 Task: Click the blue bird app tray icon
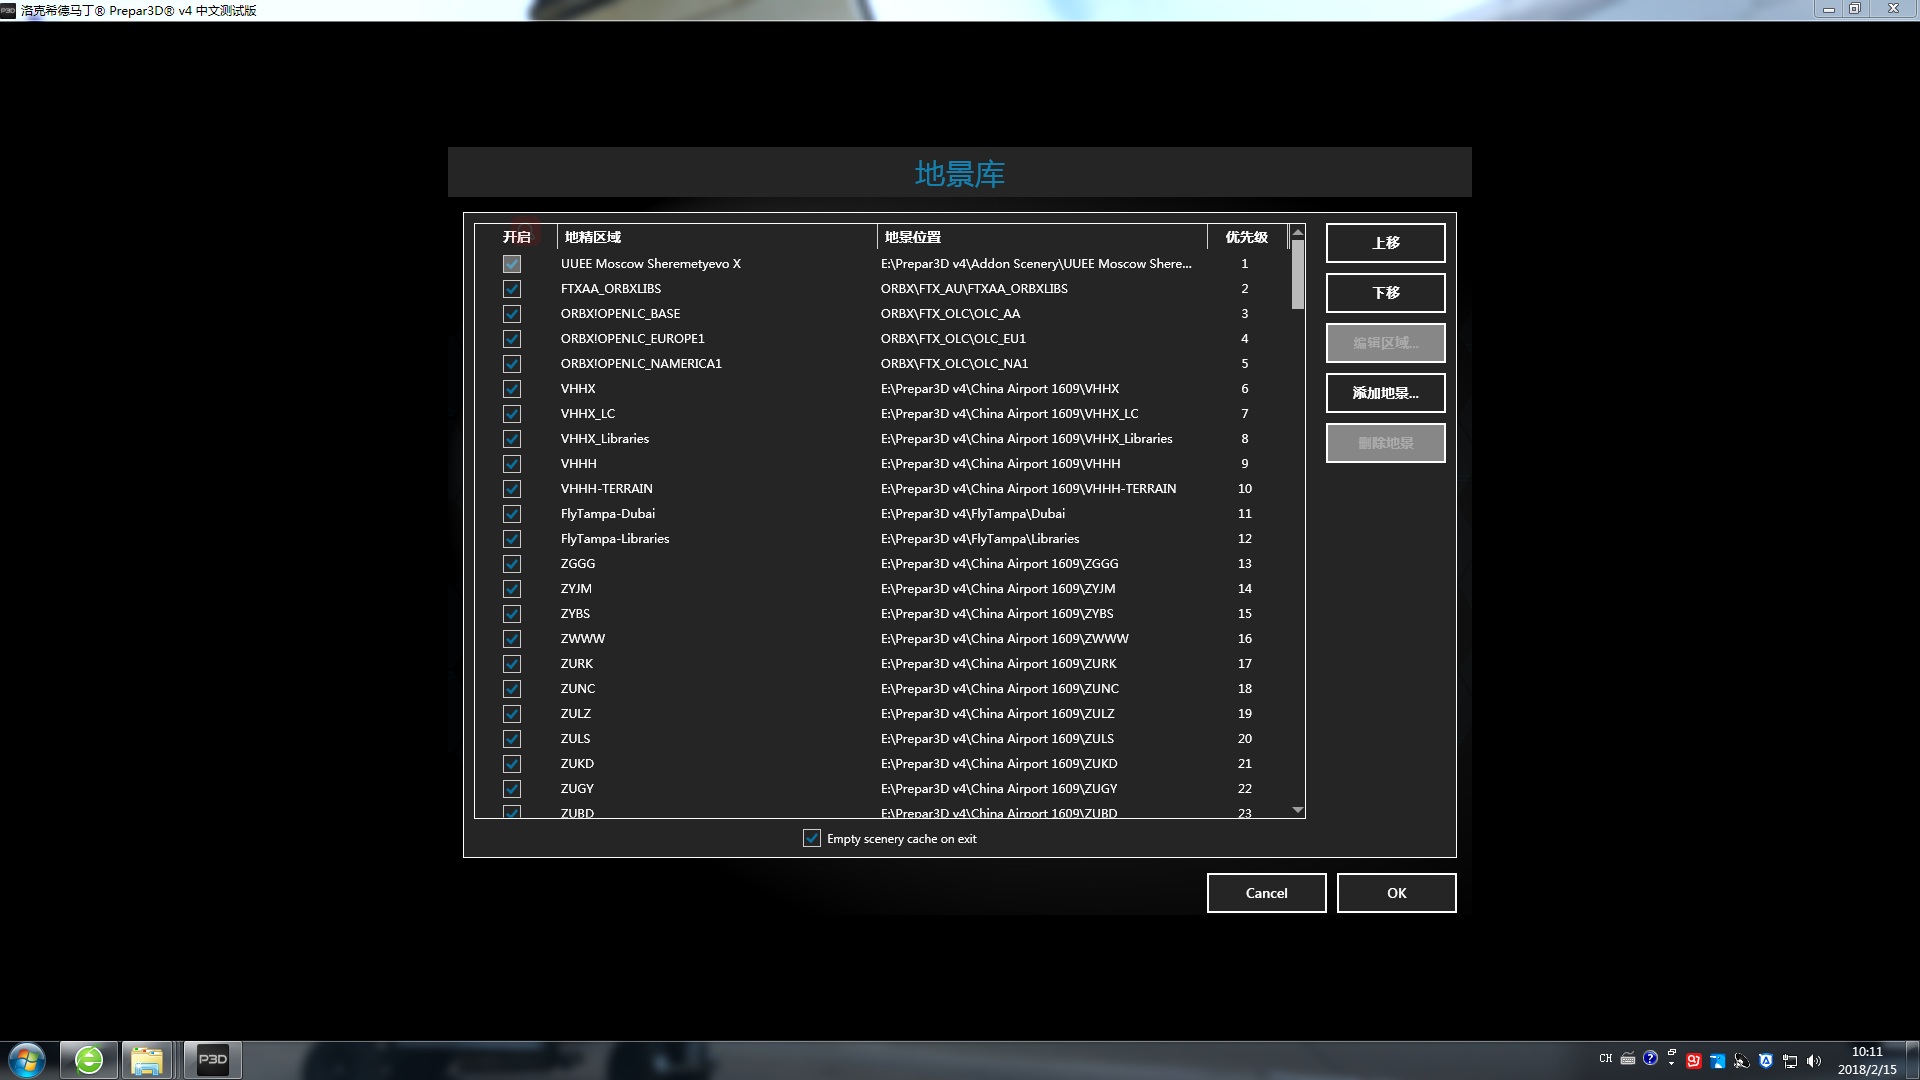coord(1718,1061)
